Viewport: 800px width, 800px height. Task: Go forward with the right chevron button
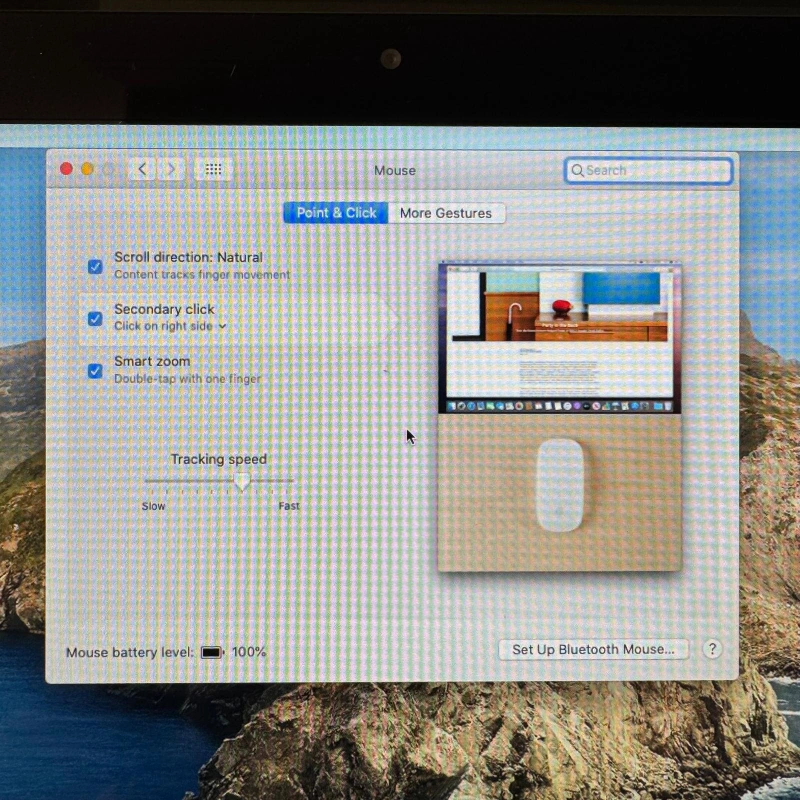[x=171, y=169]
